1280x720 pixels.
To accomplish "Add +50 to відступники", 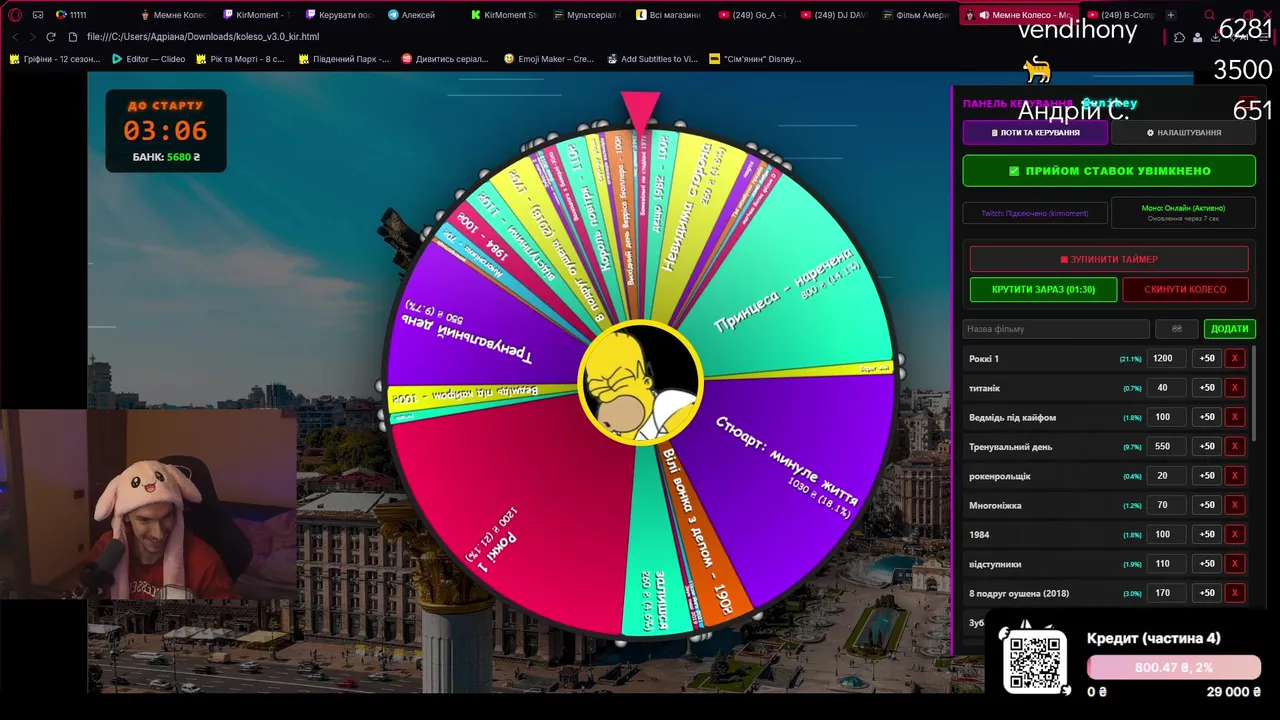I will point(1207,564).
